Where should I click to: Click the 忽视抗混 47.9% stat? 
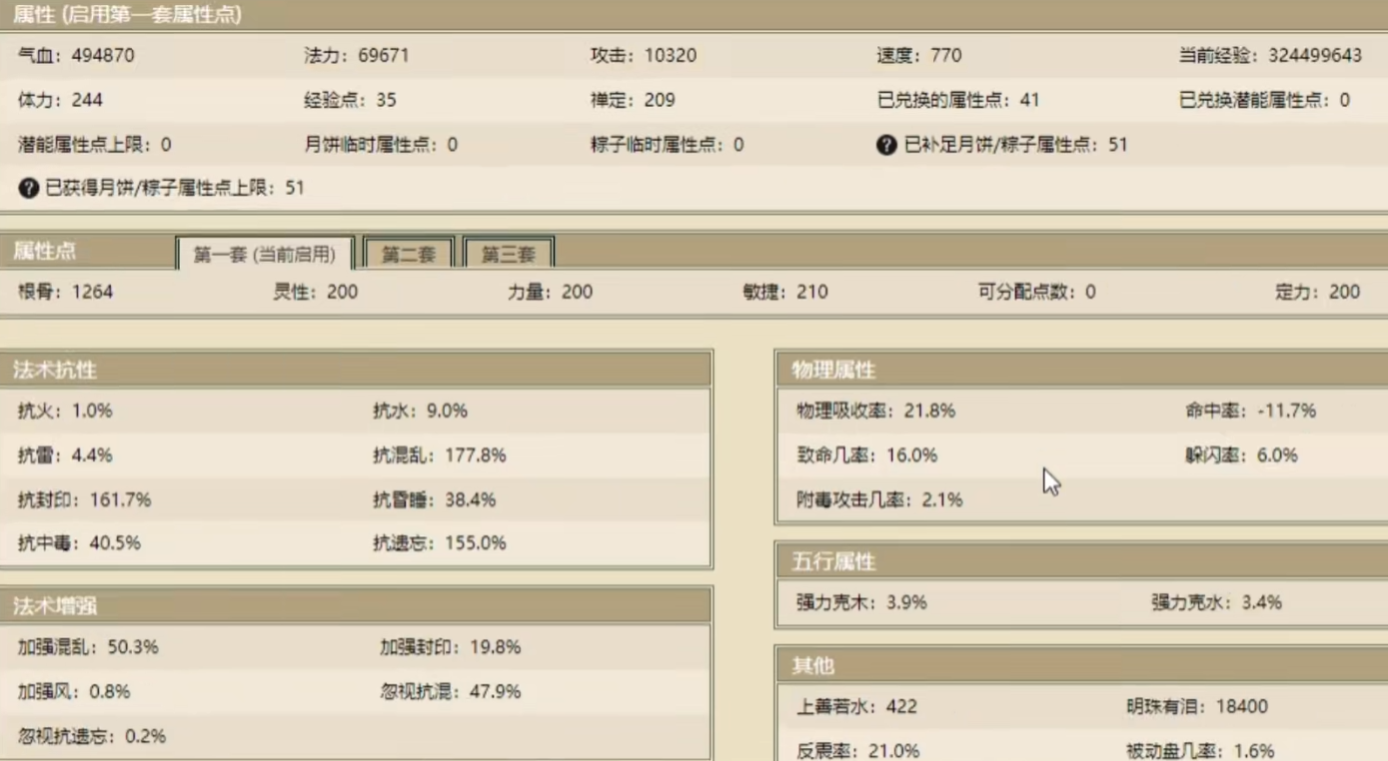click(450, 692)
